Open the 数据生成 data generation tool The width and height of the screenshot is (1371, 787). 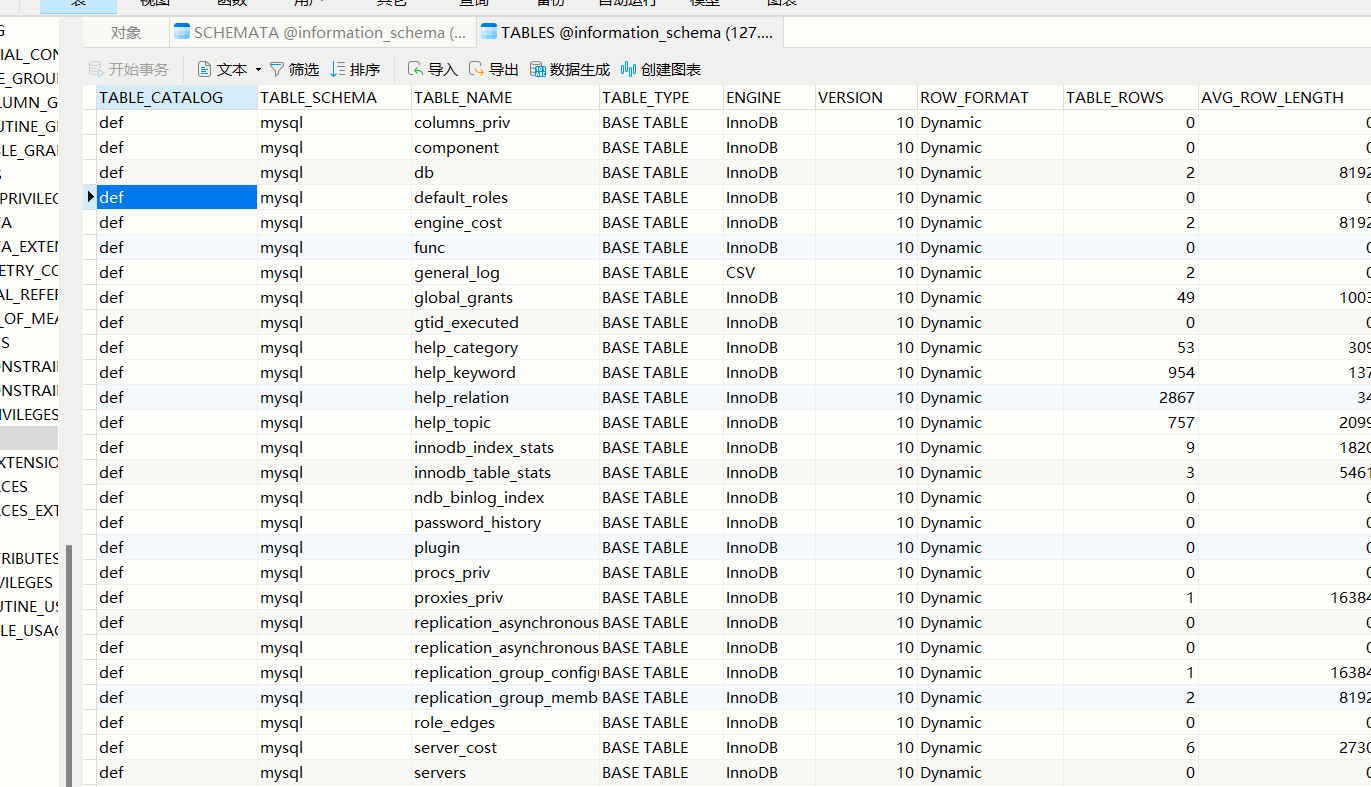point(538,69)
